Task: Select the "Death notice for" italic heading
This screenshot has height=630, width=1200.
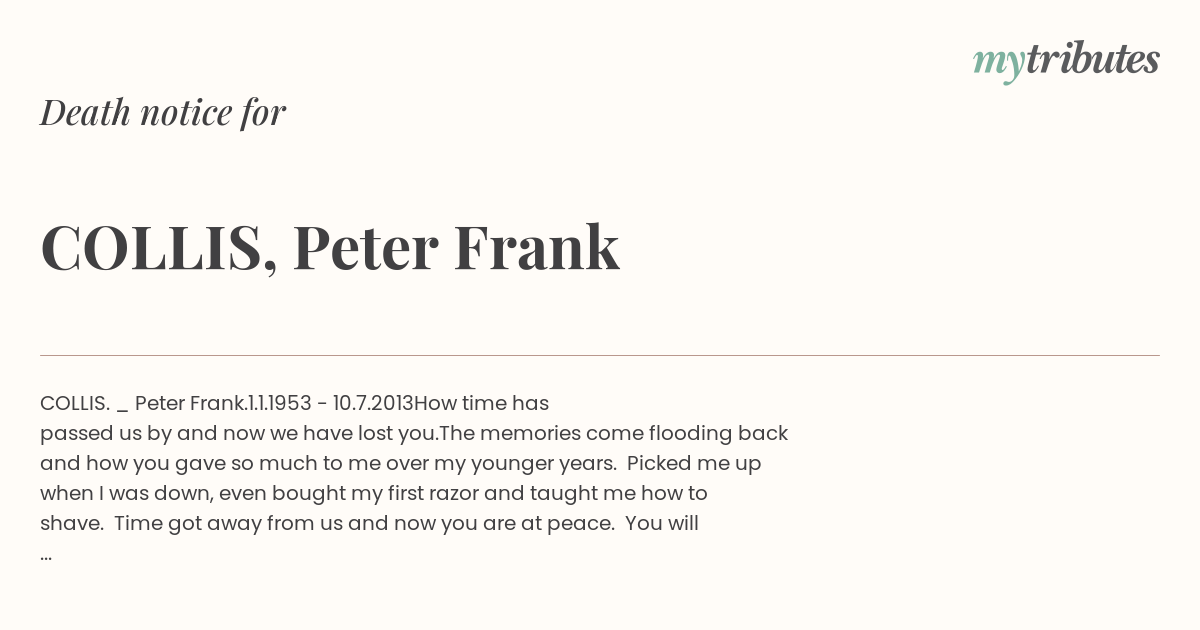Action: coord(163,112)
